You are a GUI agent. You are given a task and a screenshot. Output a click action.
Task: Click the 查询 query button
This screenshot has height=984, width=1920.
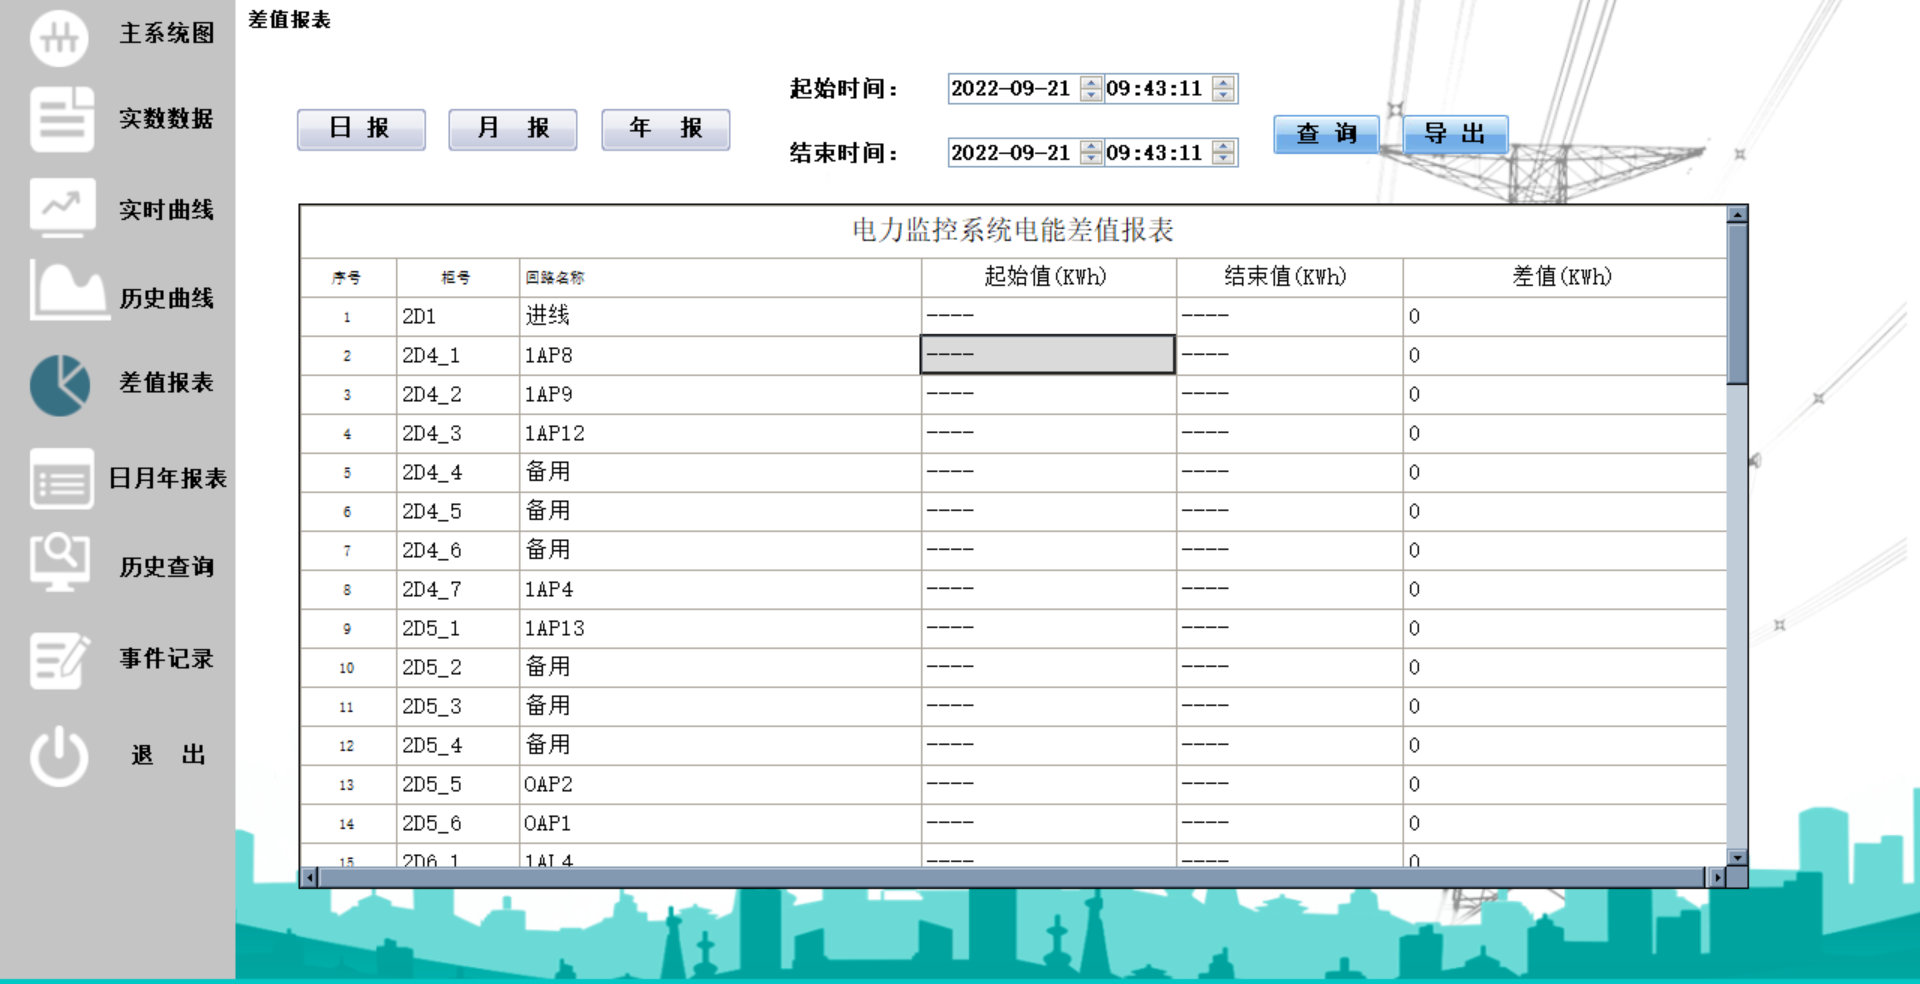[1325, 133]
